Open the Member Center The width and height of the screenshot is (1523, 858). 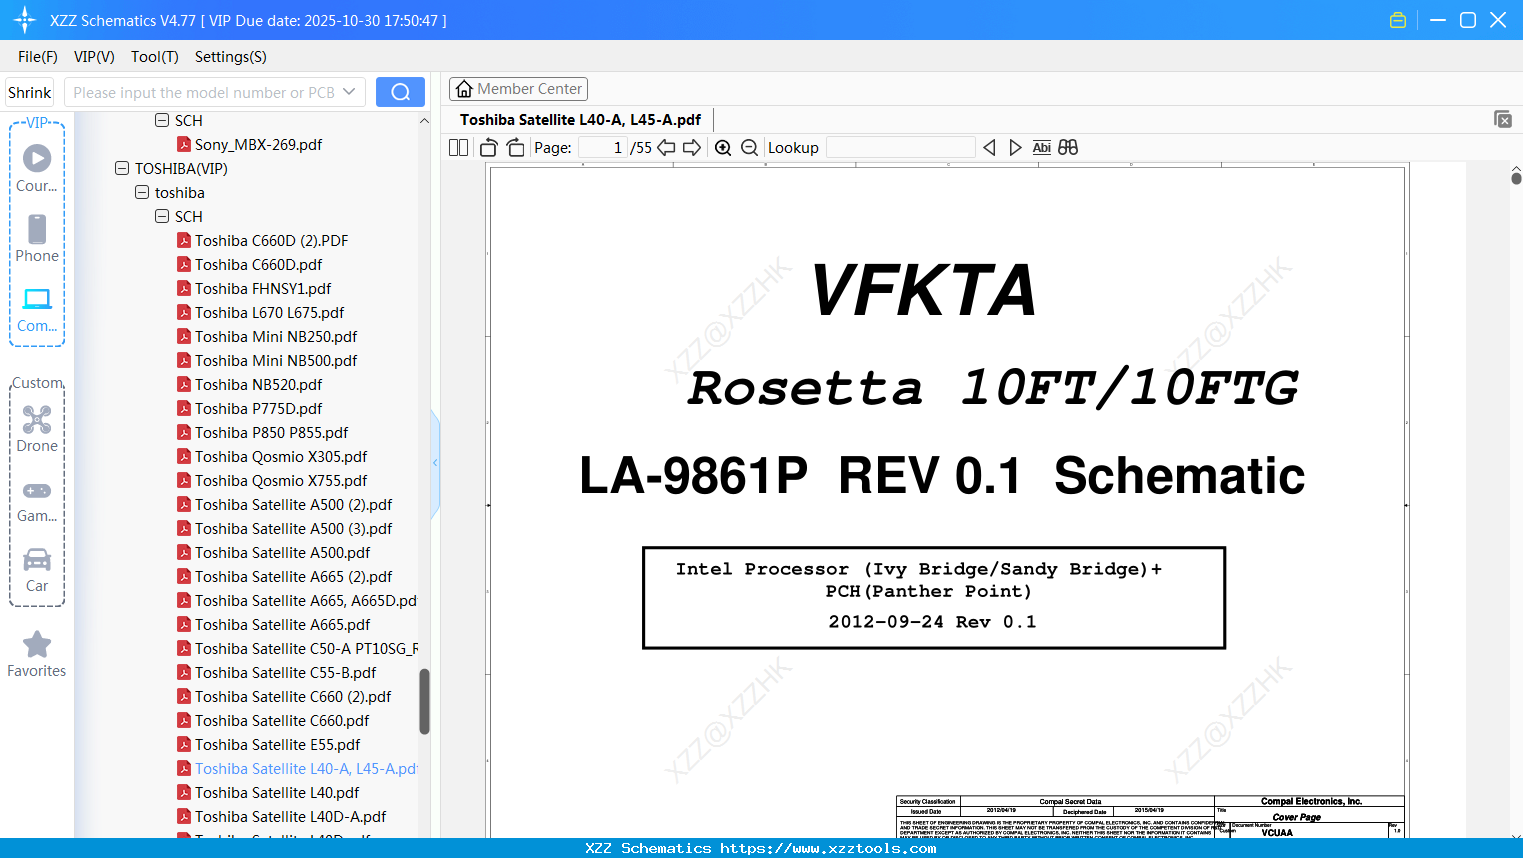click(x=518, y=89)
